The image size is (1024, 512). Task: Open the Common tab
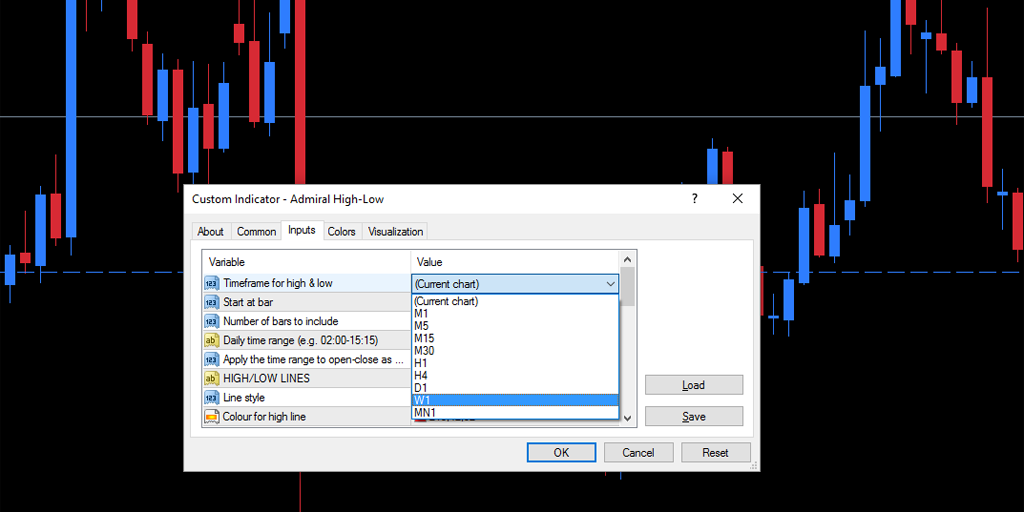click(256, 231)
